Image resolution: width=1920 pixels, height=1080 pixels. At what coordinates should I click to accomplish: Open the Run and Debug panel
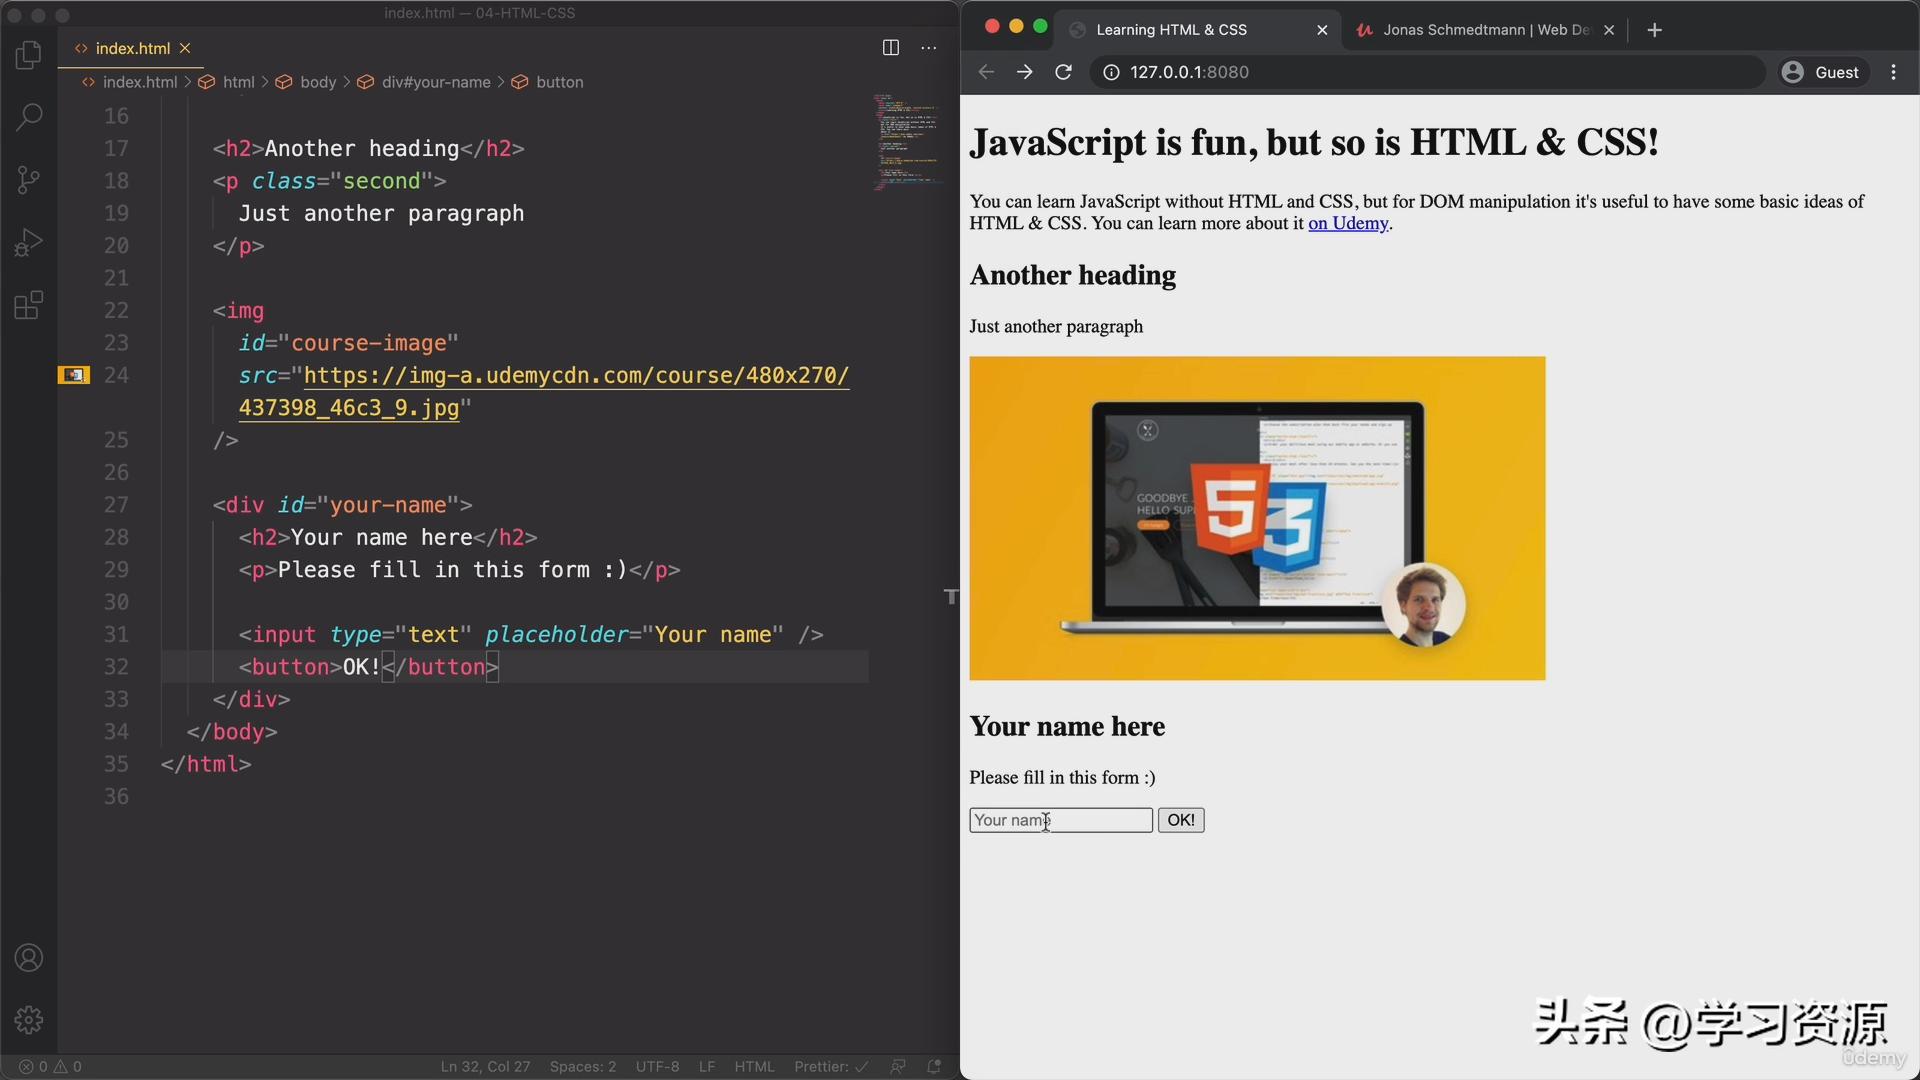pyautogui.click(x=28, y=241)
